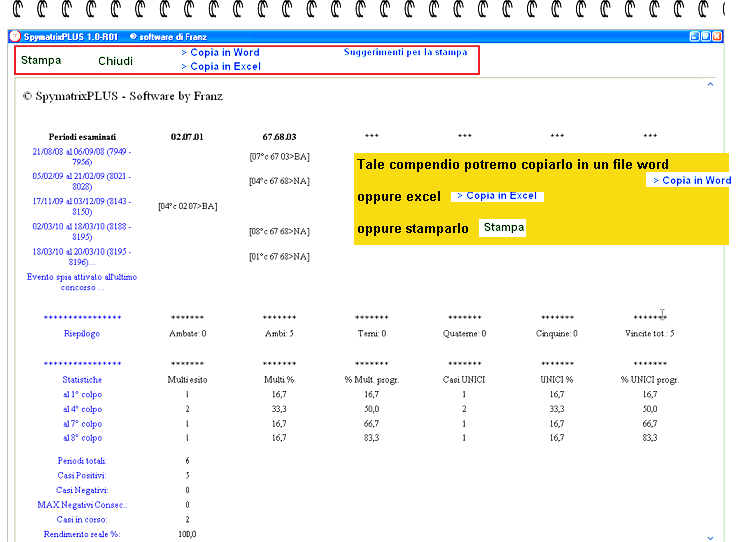736x542 pixels.
Task: Click the al 7° colpo row label
Action: point(83,424)
